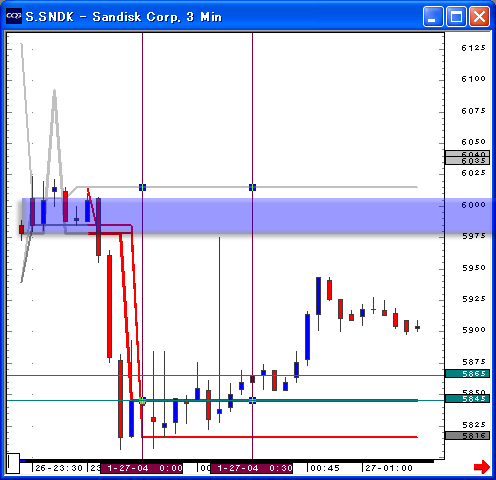Screen dimensions: 496x480
Task: Click the 5816 price tag on scale
Action: tap(467, 436)
